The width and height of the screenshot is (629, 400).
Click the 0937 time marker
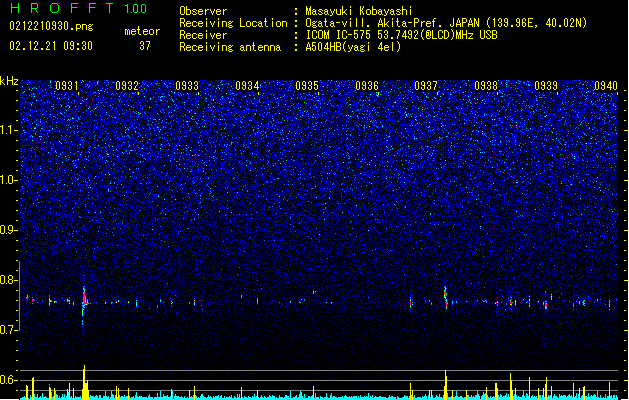coord(426,86)
